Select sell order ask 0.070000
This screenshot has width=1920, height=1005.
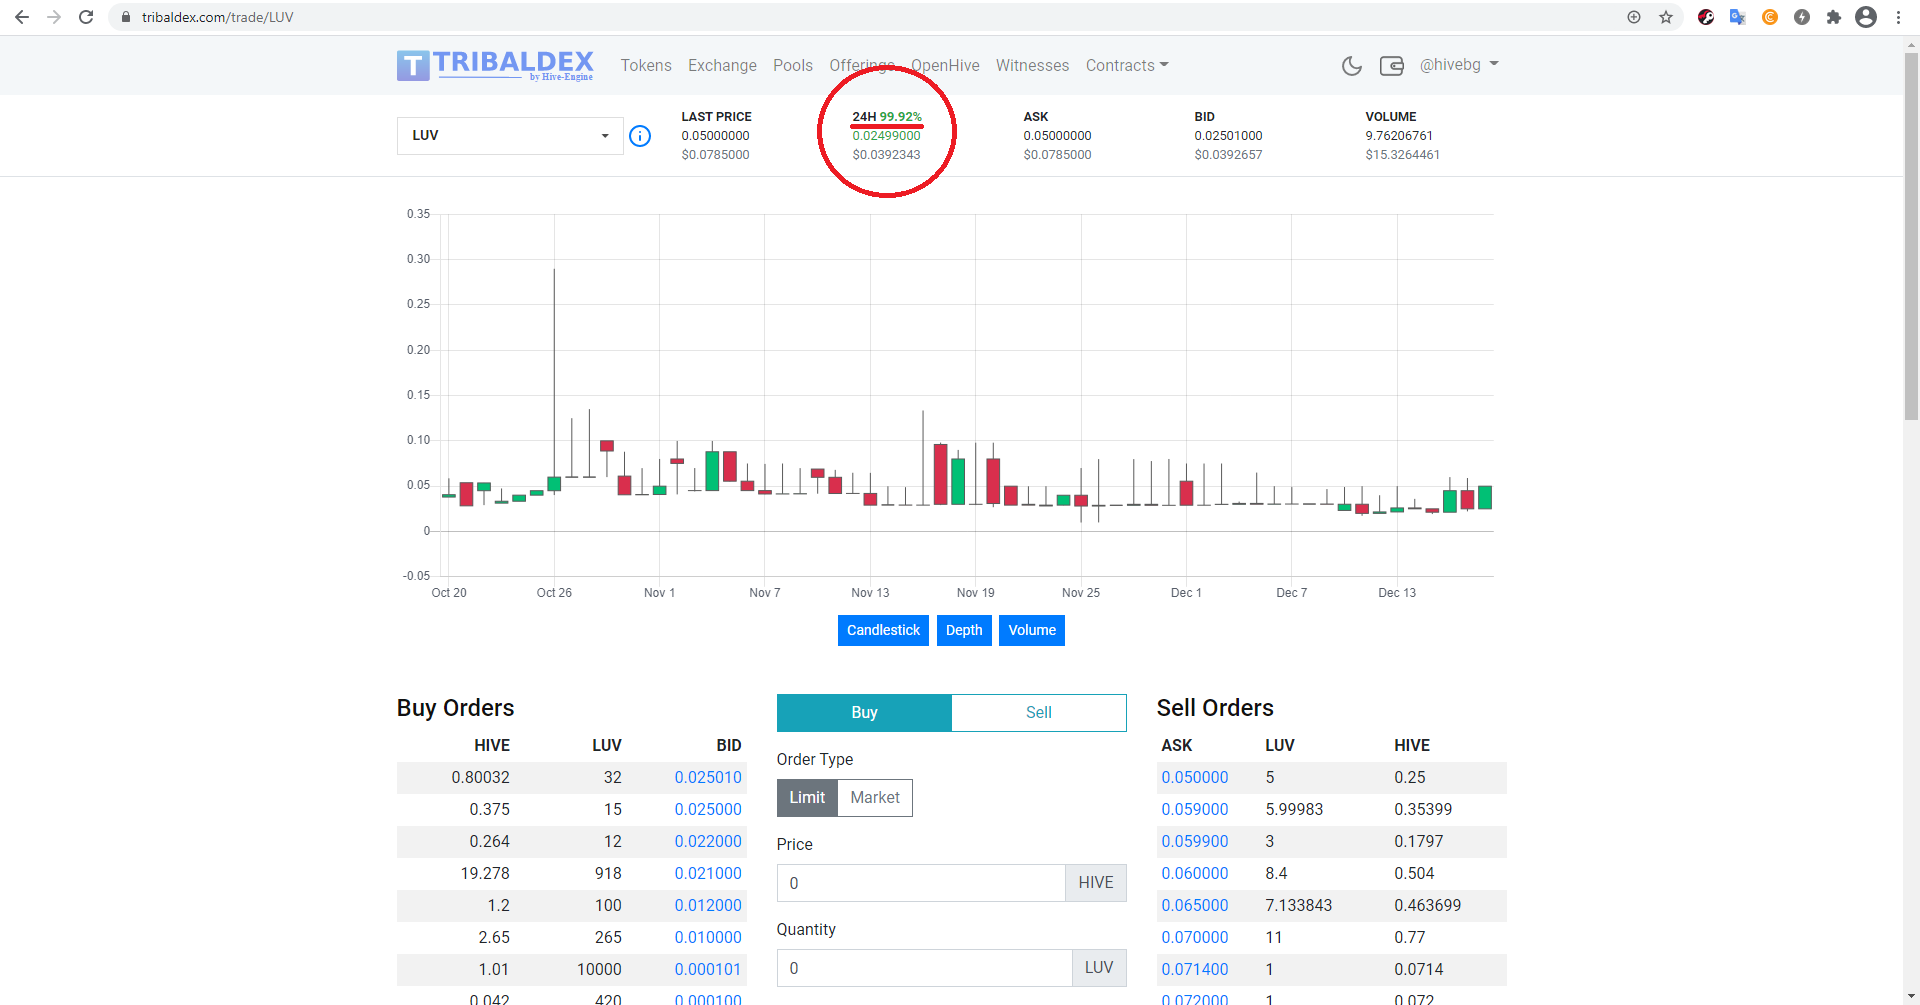click(x=1195, y=938)
